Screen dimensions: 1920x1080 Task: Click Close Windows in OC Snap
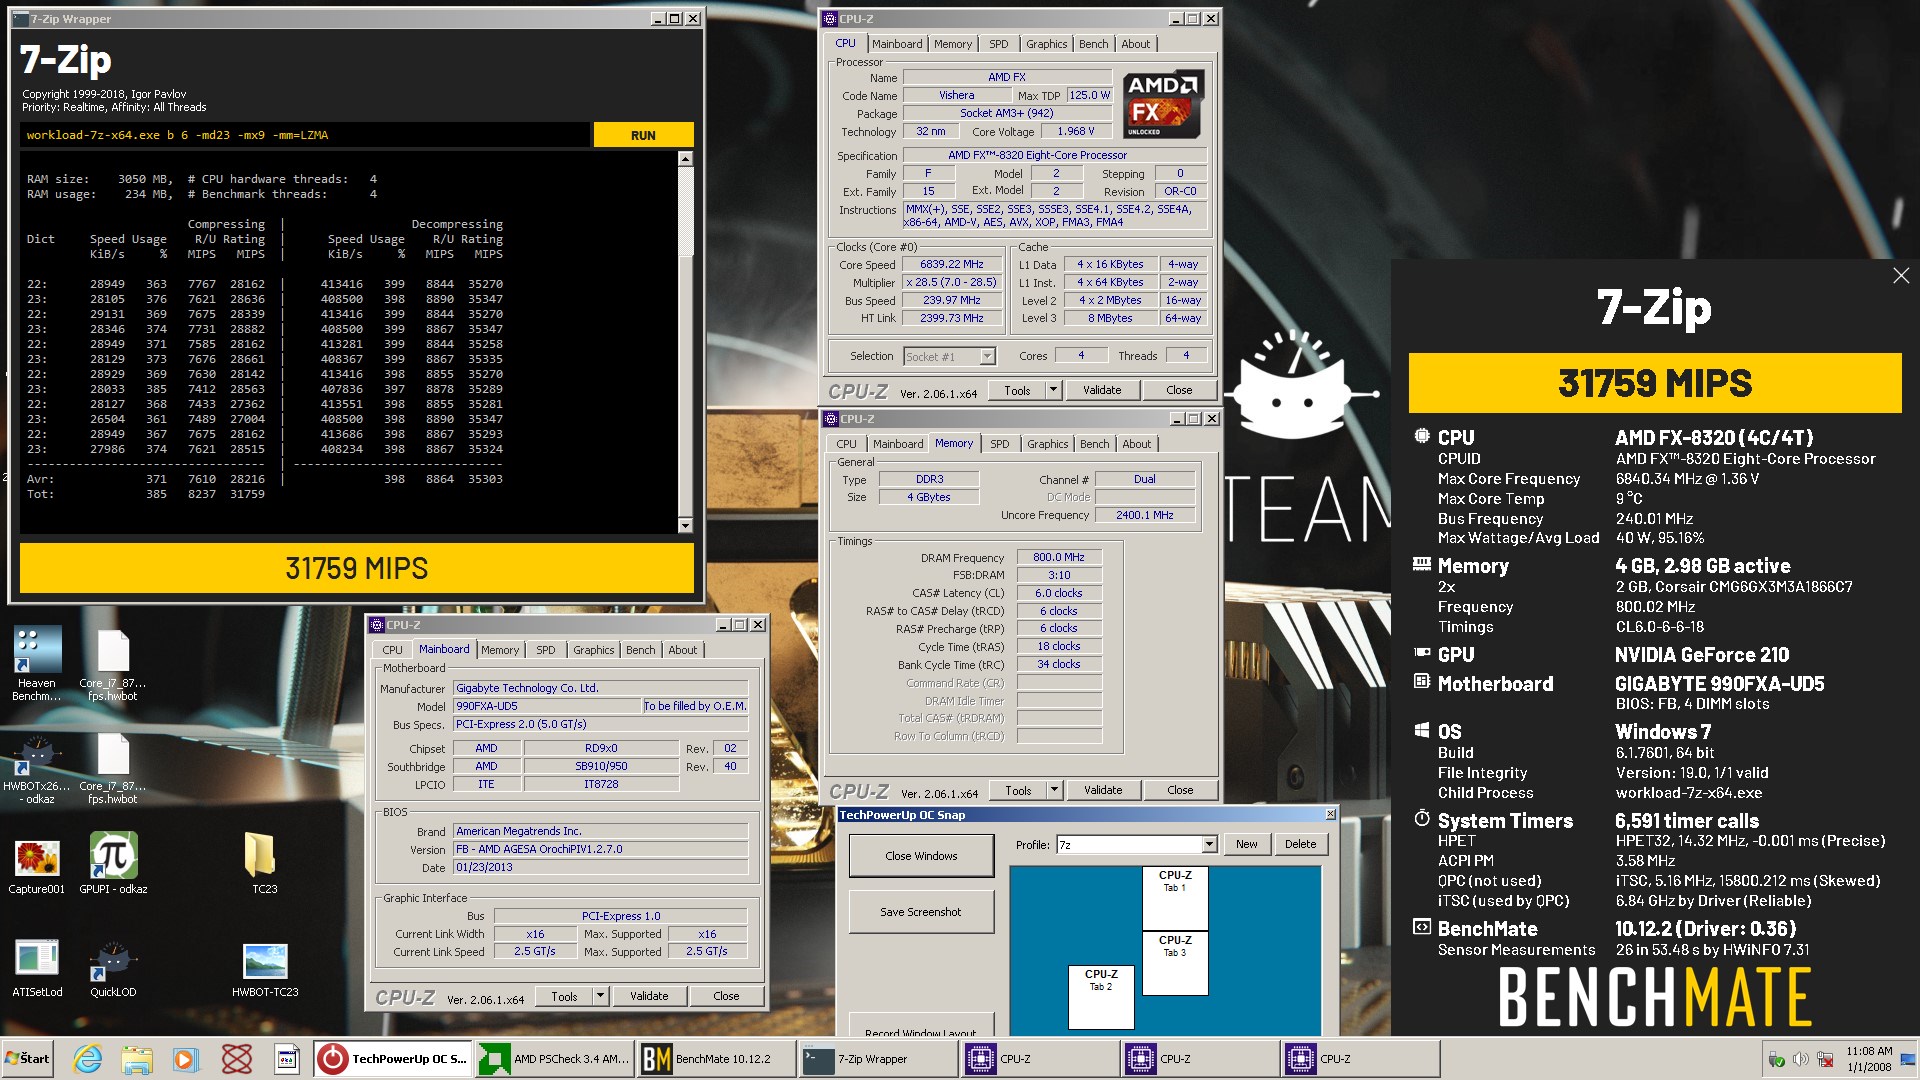pyautogui.click(x=921, y=856)
